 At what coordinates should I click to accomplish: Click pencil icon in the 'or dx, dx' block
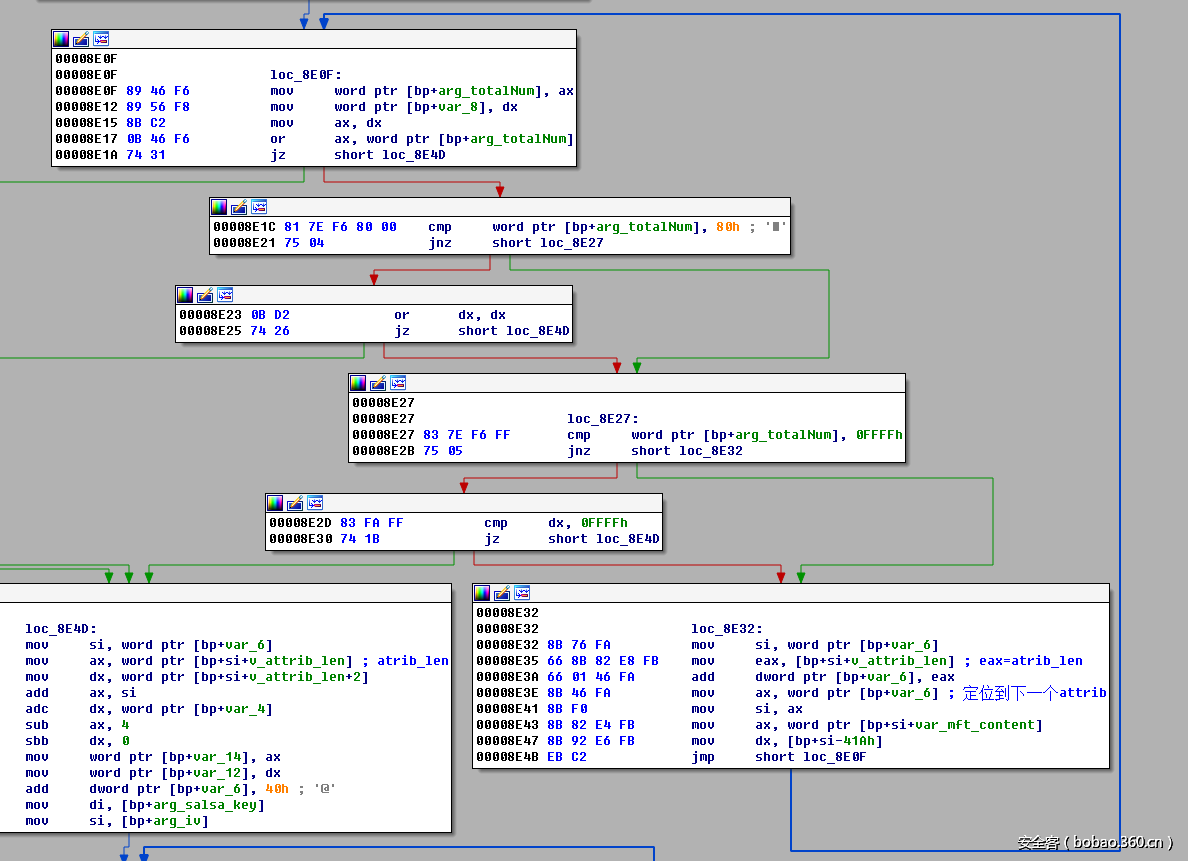tap(205, 295)
